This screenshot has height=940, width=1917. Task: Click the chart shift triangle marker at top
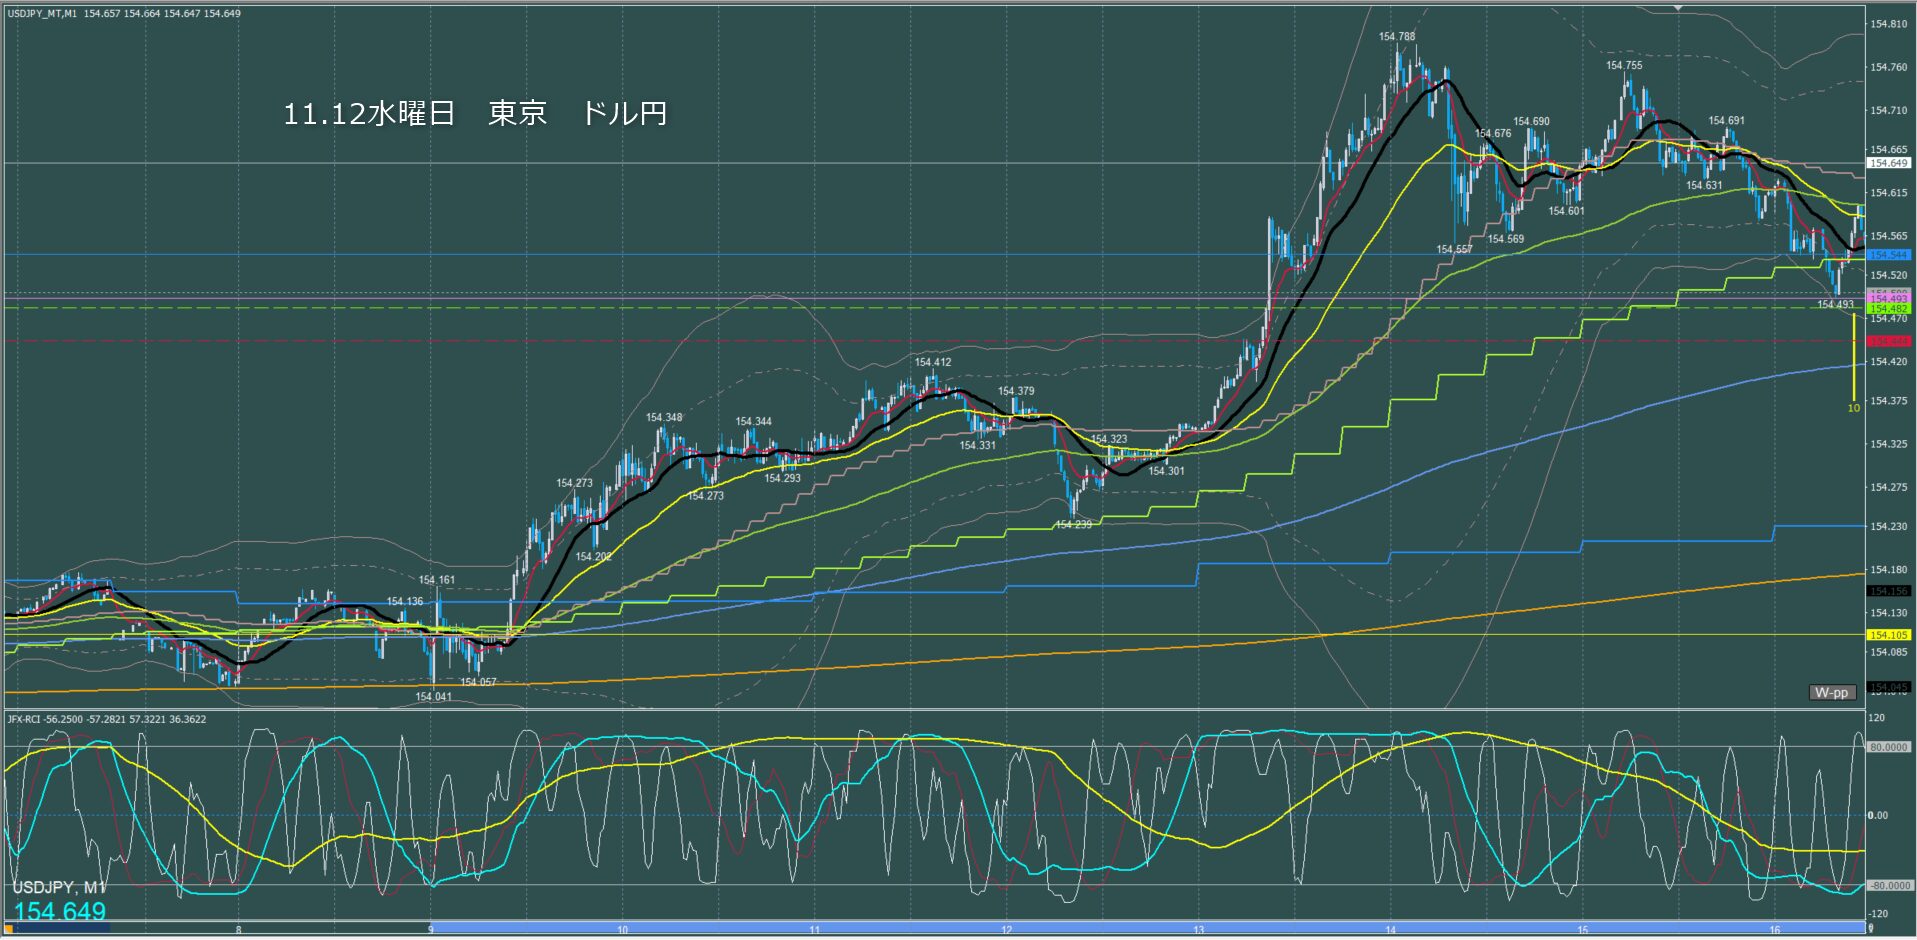coord(1679,8)
